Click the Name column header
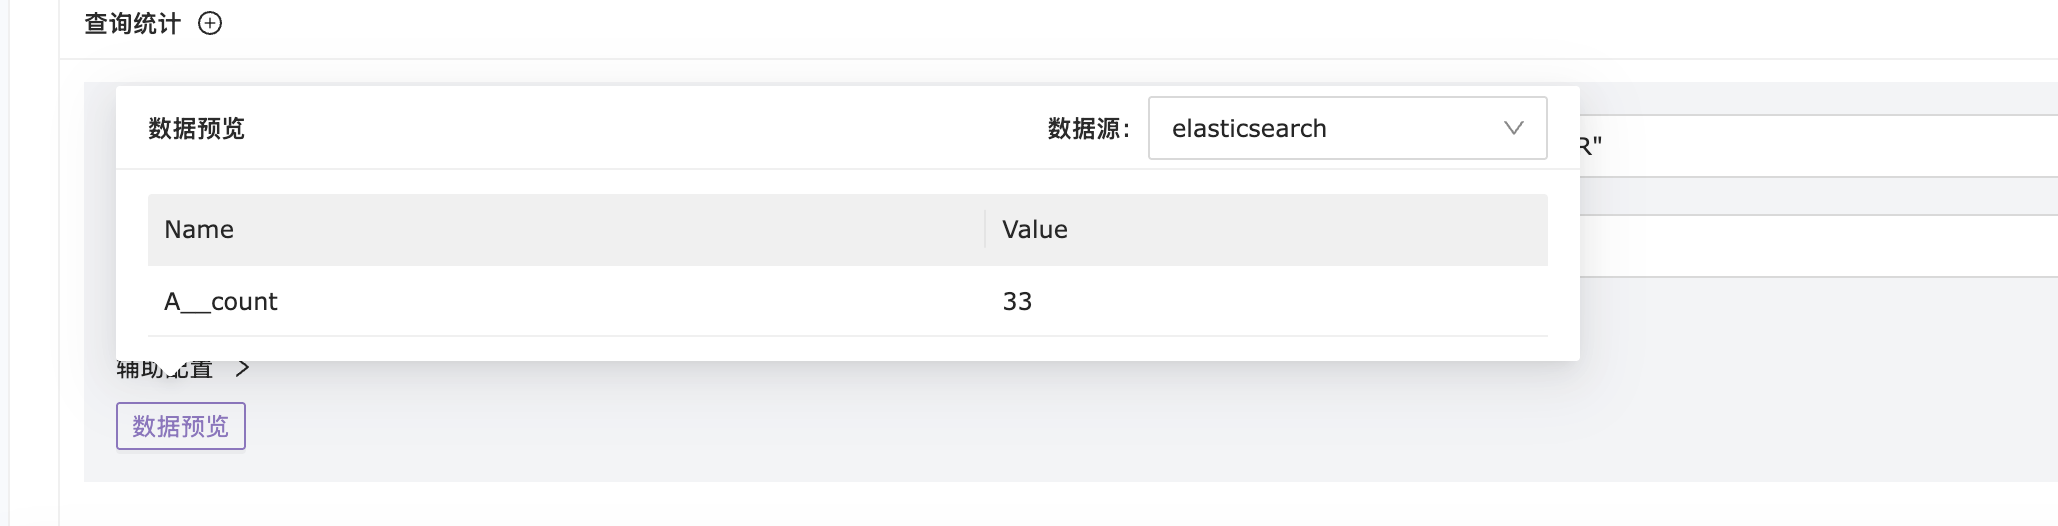Image resolution: width=2058 pixels, height=526 pixels. click(199, 230)
